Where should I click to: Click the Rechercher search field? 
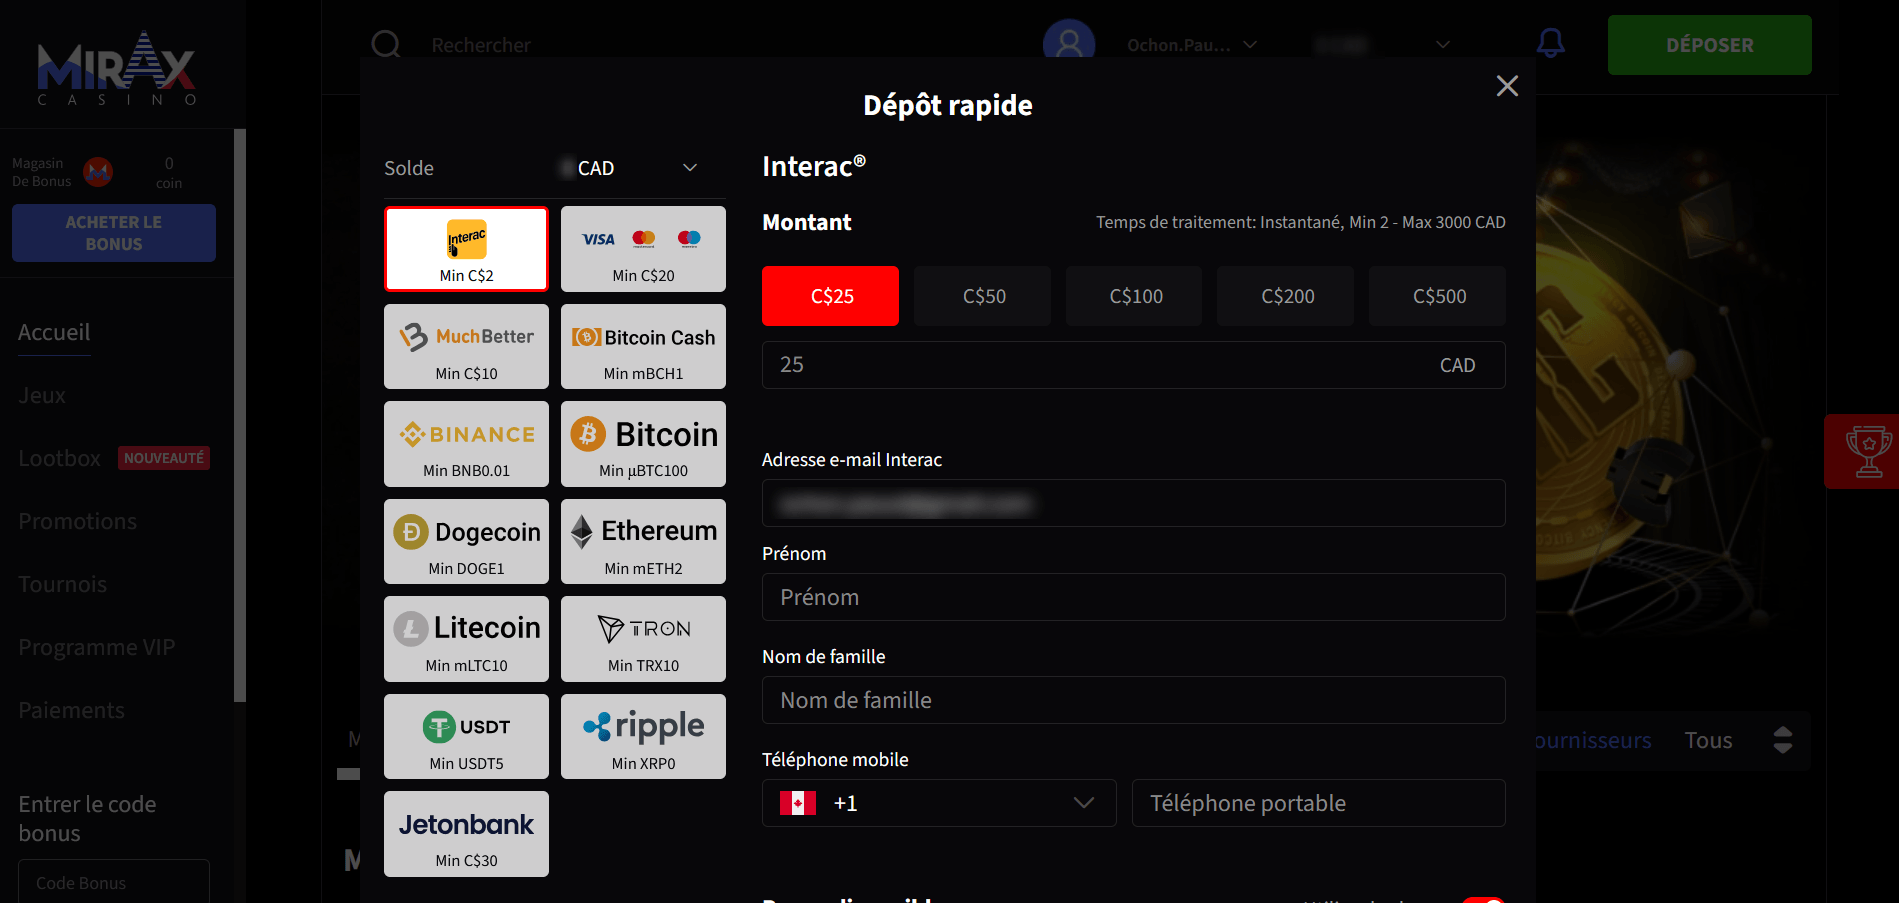[x=482, y=45]
